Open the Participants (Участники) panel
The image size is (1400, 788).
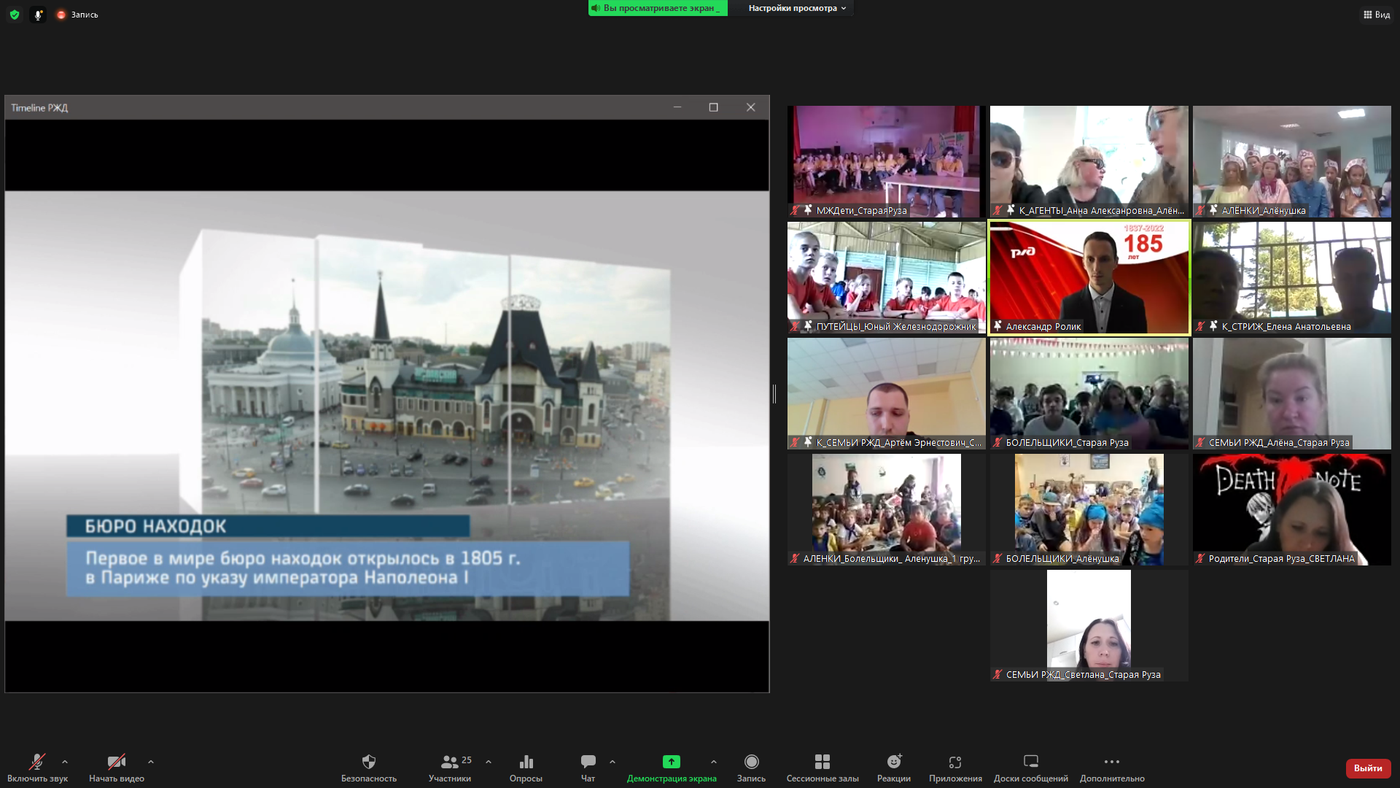point(450,763)
